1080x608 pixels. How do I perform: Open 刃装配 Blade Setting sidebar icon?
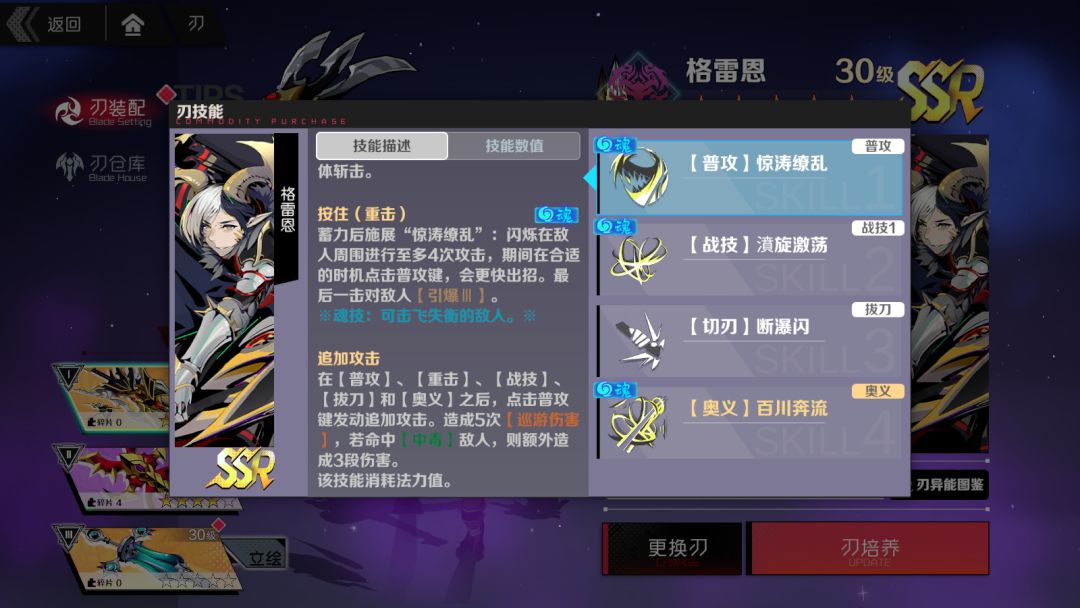point(69,112)
